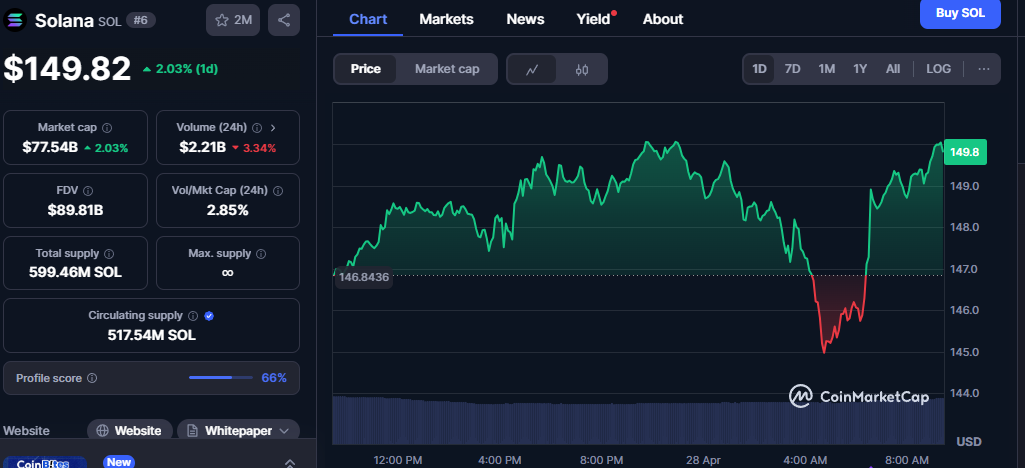Click Vol/Mkt Cap (24h) info icon
1025x468 pixels.
pos(278,191)
